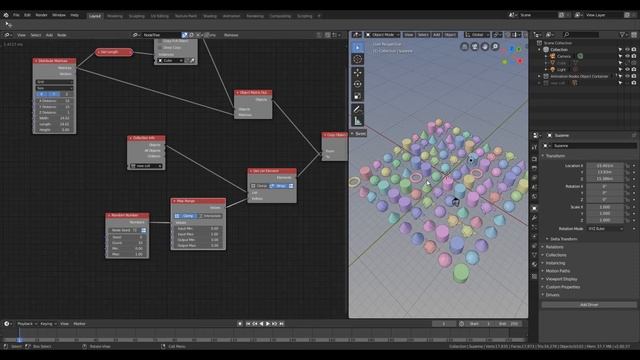Select the Rotate tool in viewport toolbar
The width and height of the screenshot is (640, 360).
click(x=358, y=84)
